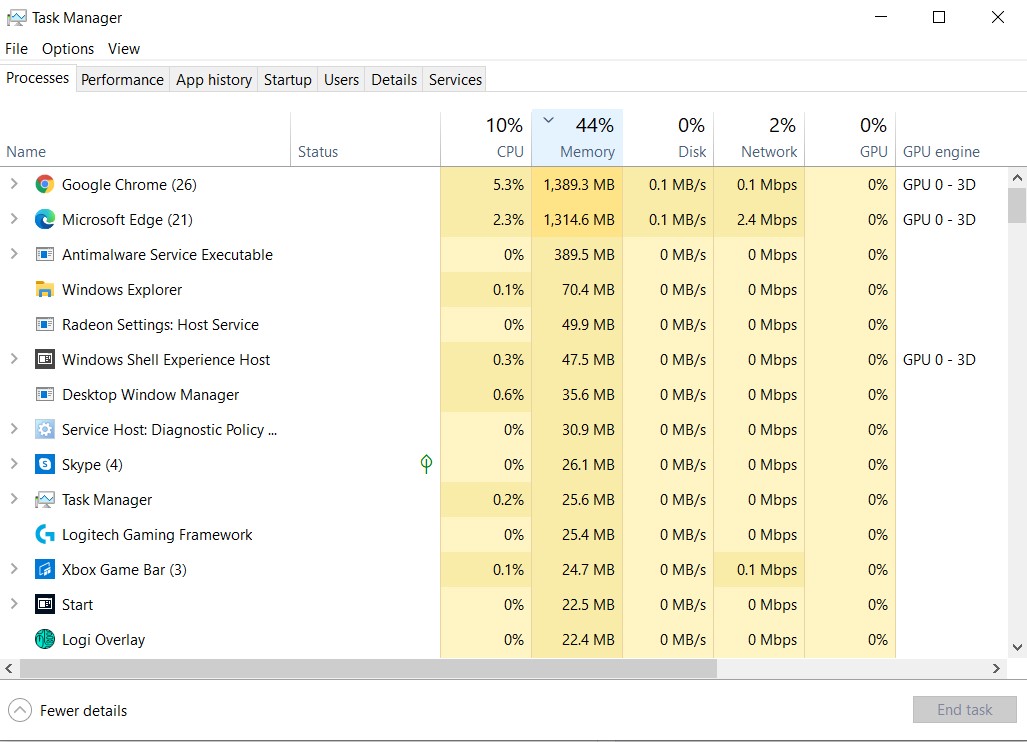Sort by the GPU column header
The image size is (1027, 742).
850,138
